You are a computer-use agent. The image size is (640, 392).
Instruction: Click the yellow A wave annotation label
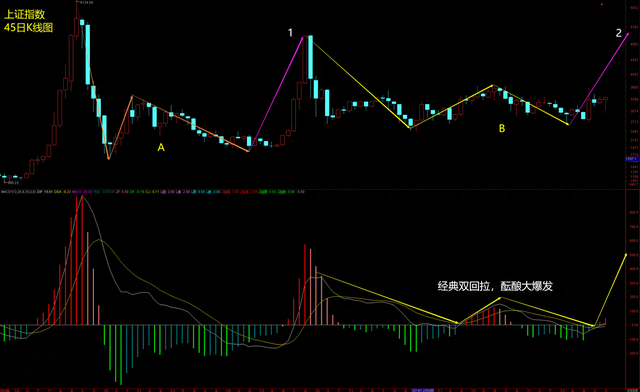[161, 147]
